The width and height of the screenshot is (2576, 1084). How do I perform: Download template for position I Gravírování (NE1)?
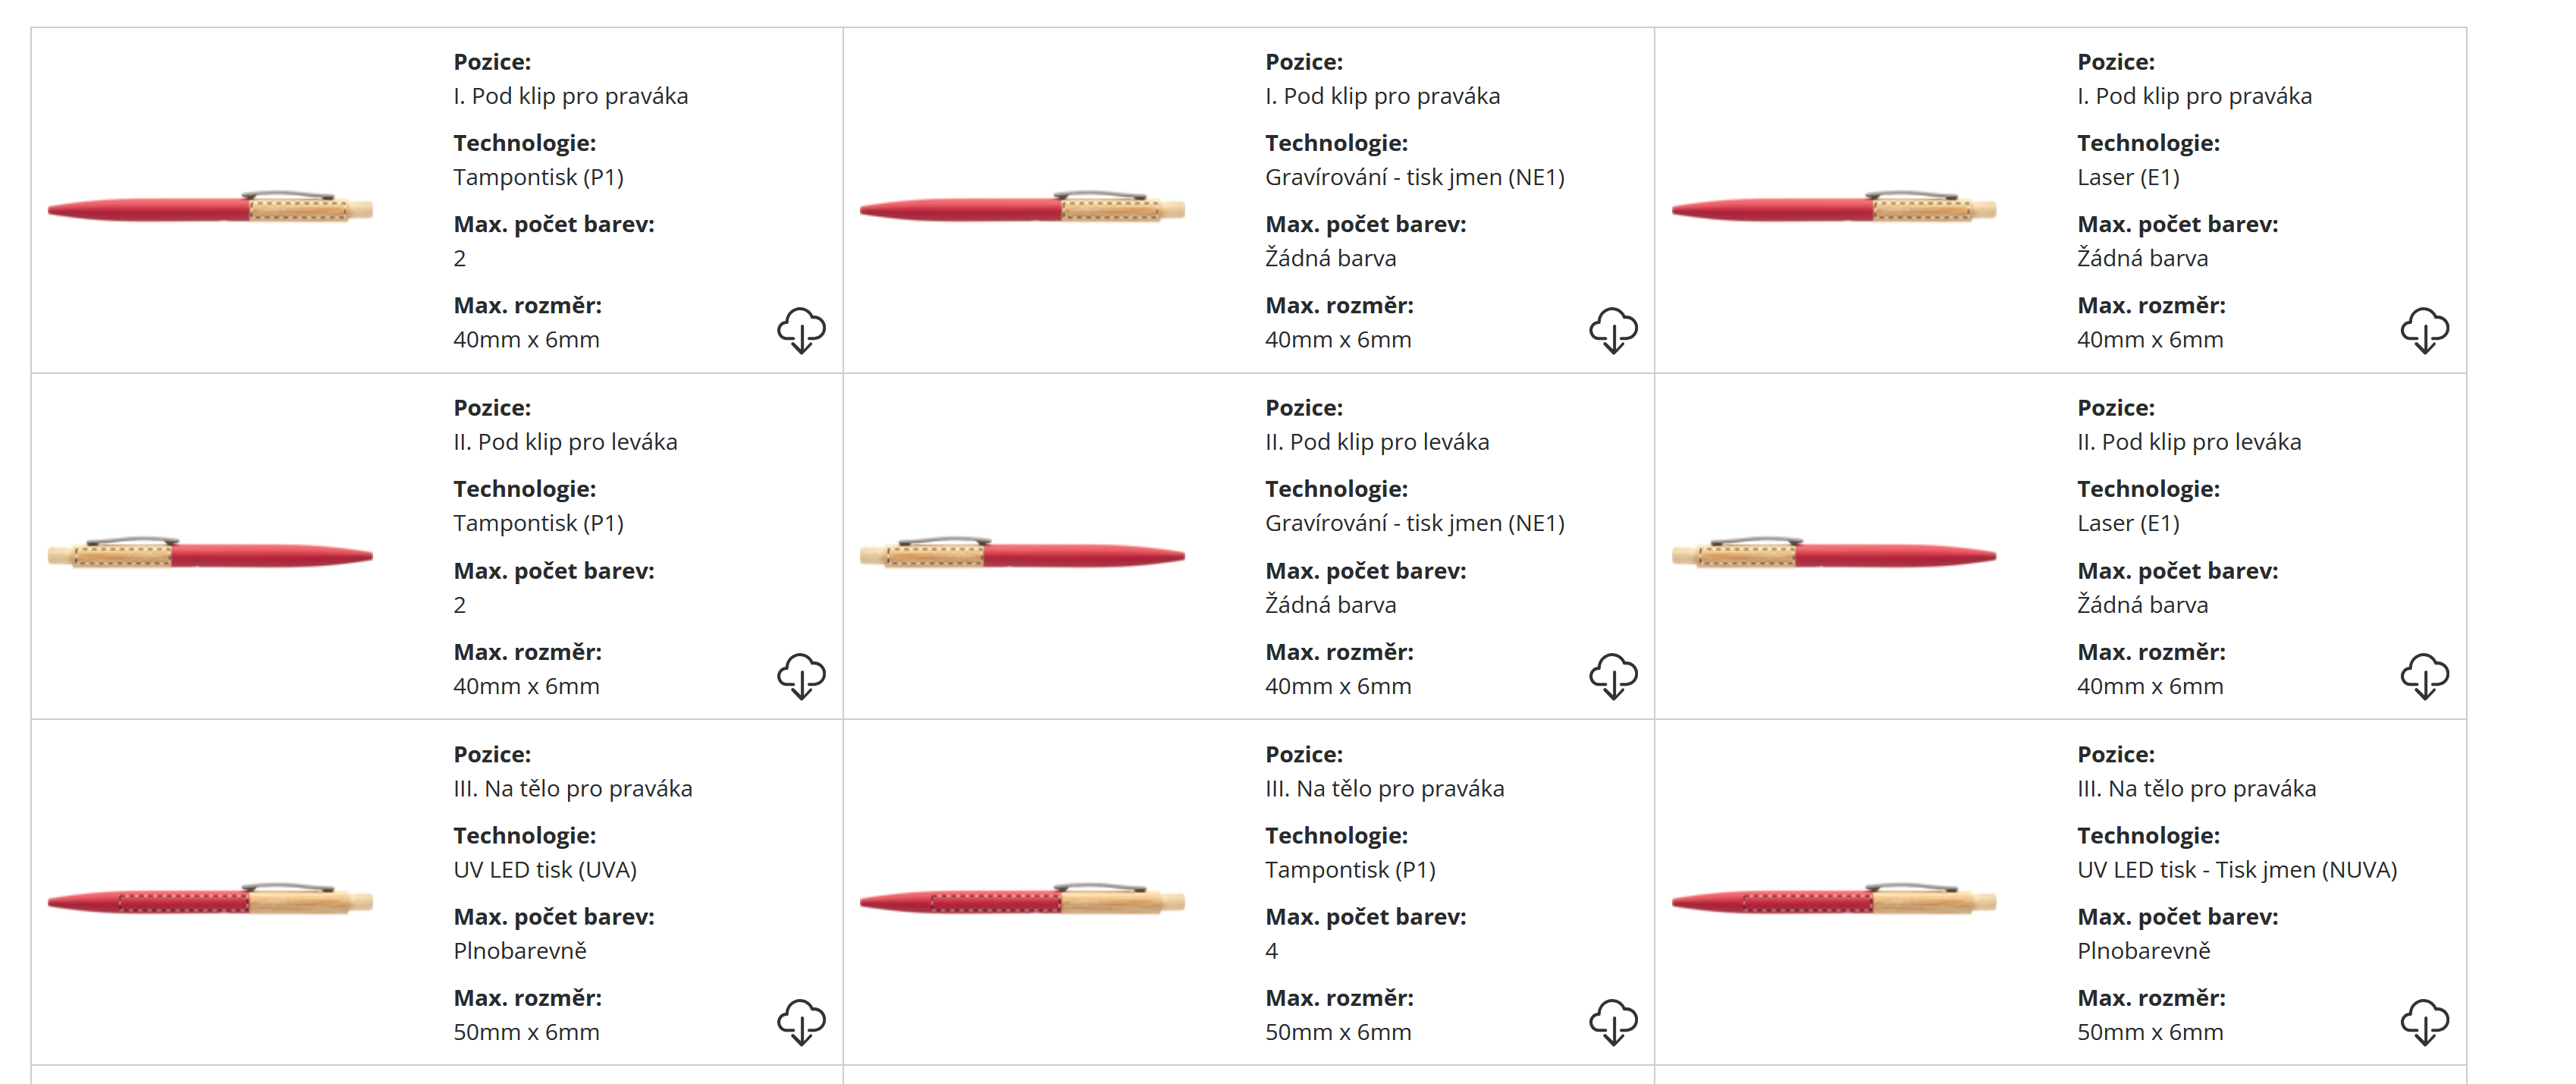(x=1613, y=330)
